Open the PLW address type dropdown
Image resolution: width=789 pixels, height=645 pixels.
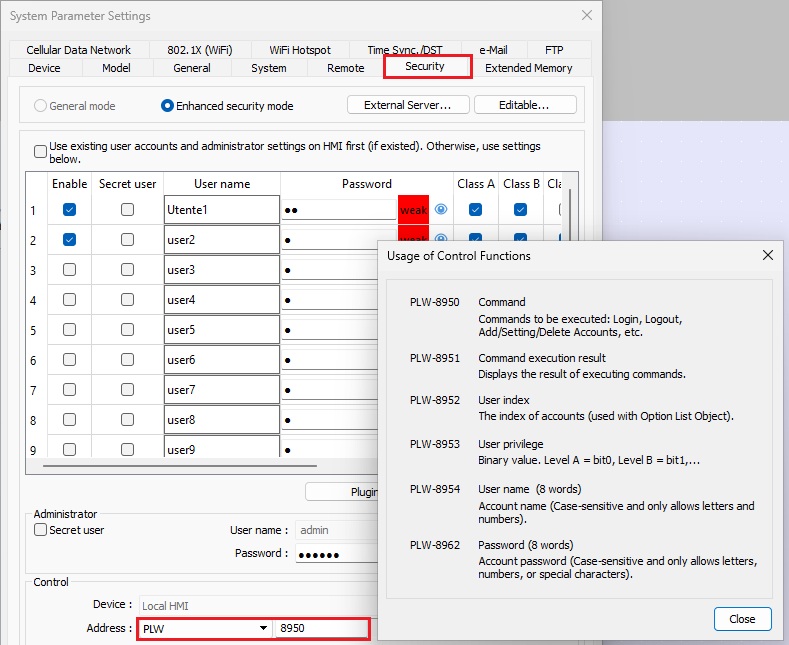click(264, 629)
